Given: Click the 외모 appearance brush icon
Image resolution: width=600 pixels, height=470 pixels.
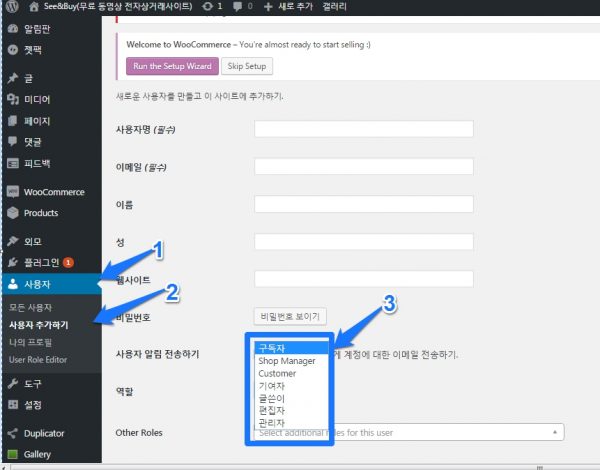Looking at the screenshot, I should tap(13, 241).
